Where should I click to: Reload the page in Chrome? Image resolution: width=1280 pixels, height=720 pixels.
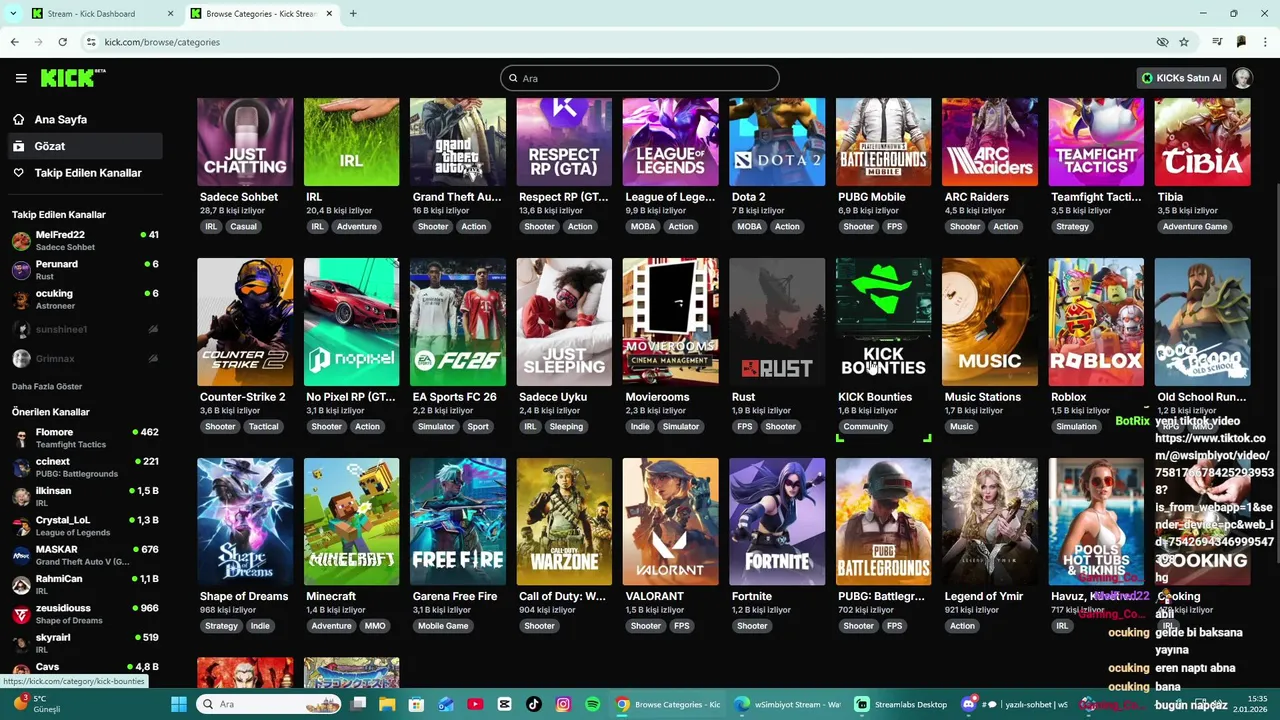click(x=62, y=42)
